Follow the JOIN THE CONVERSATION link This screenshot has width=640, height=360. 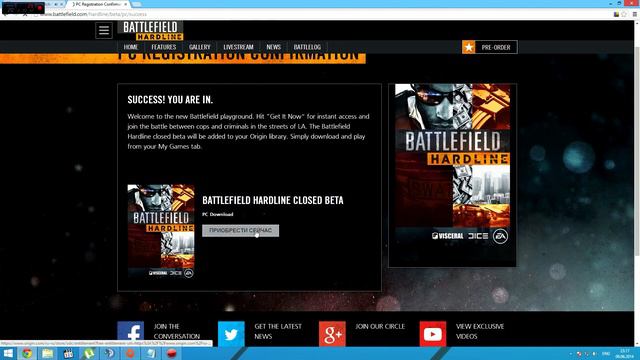click(x=177, y=331)
